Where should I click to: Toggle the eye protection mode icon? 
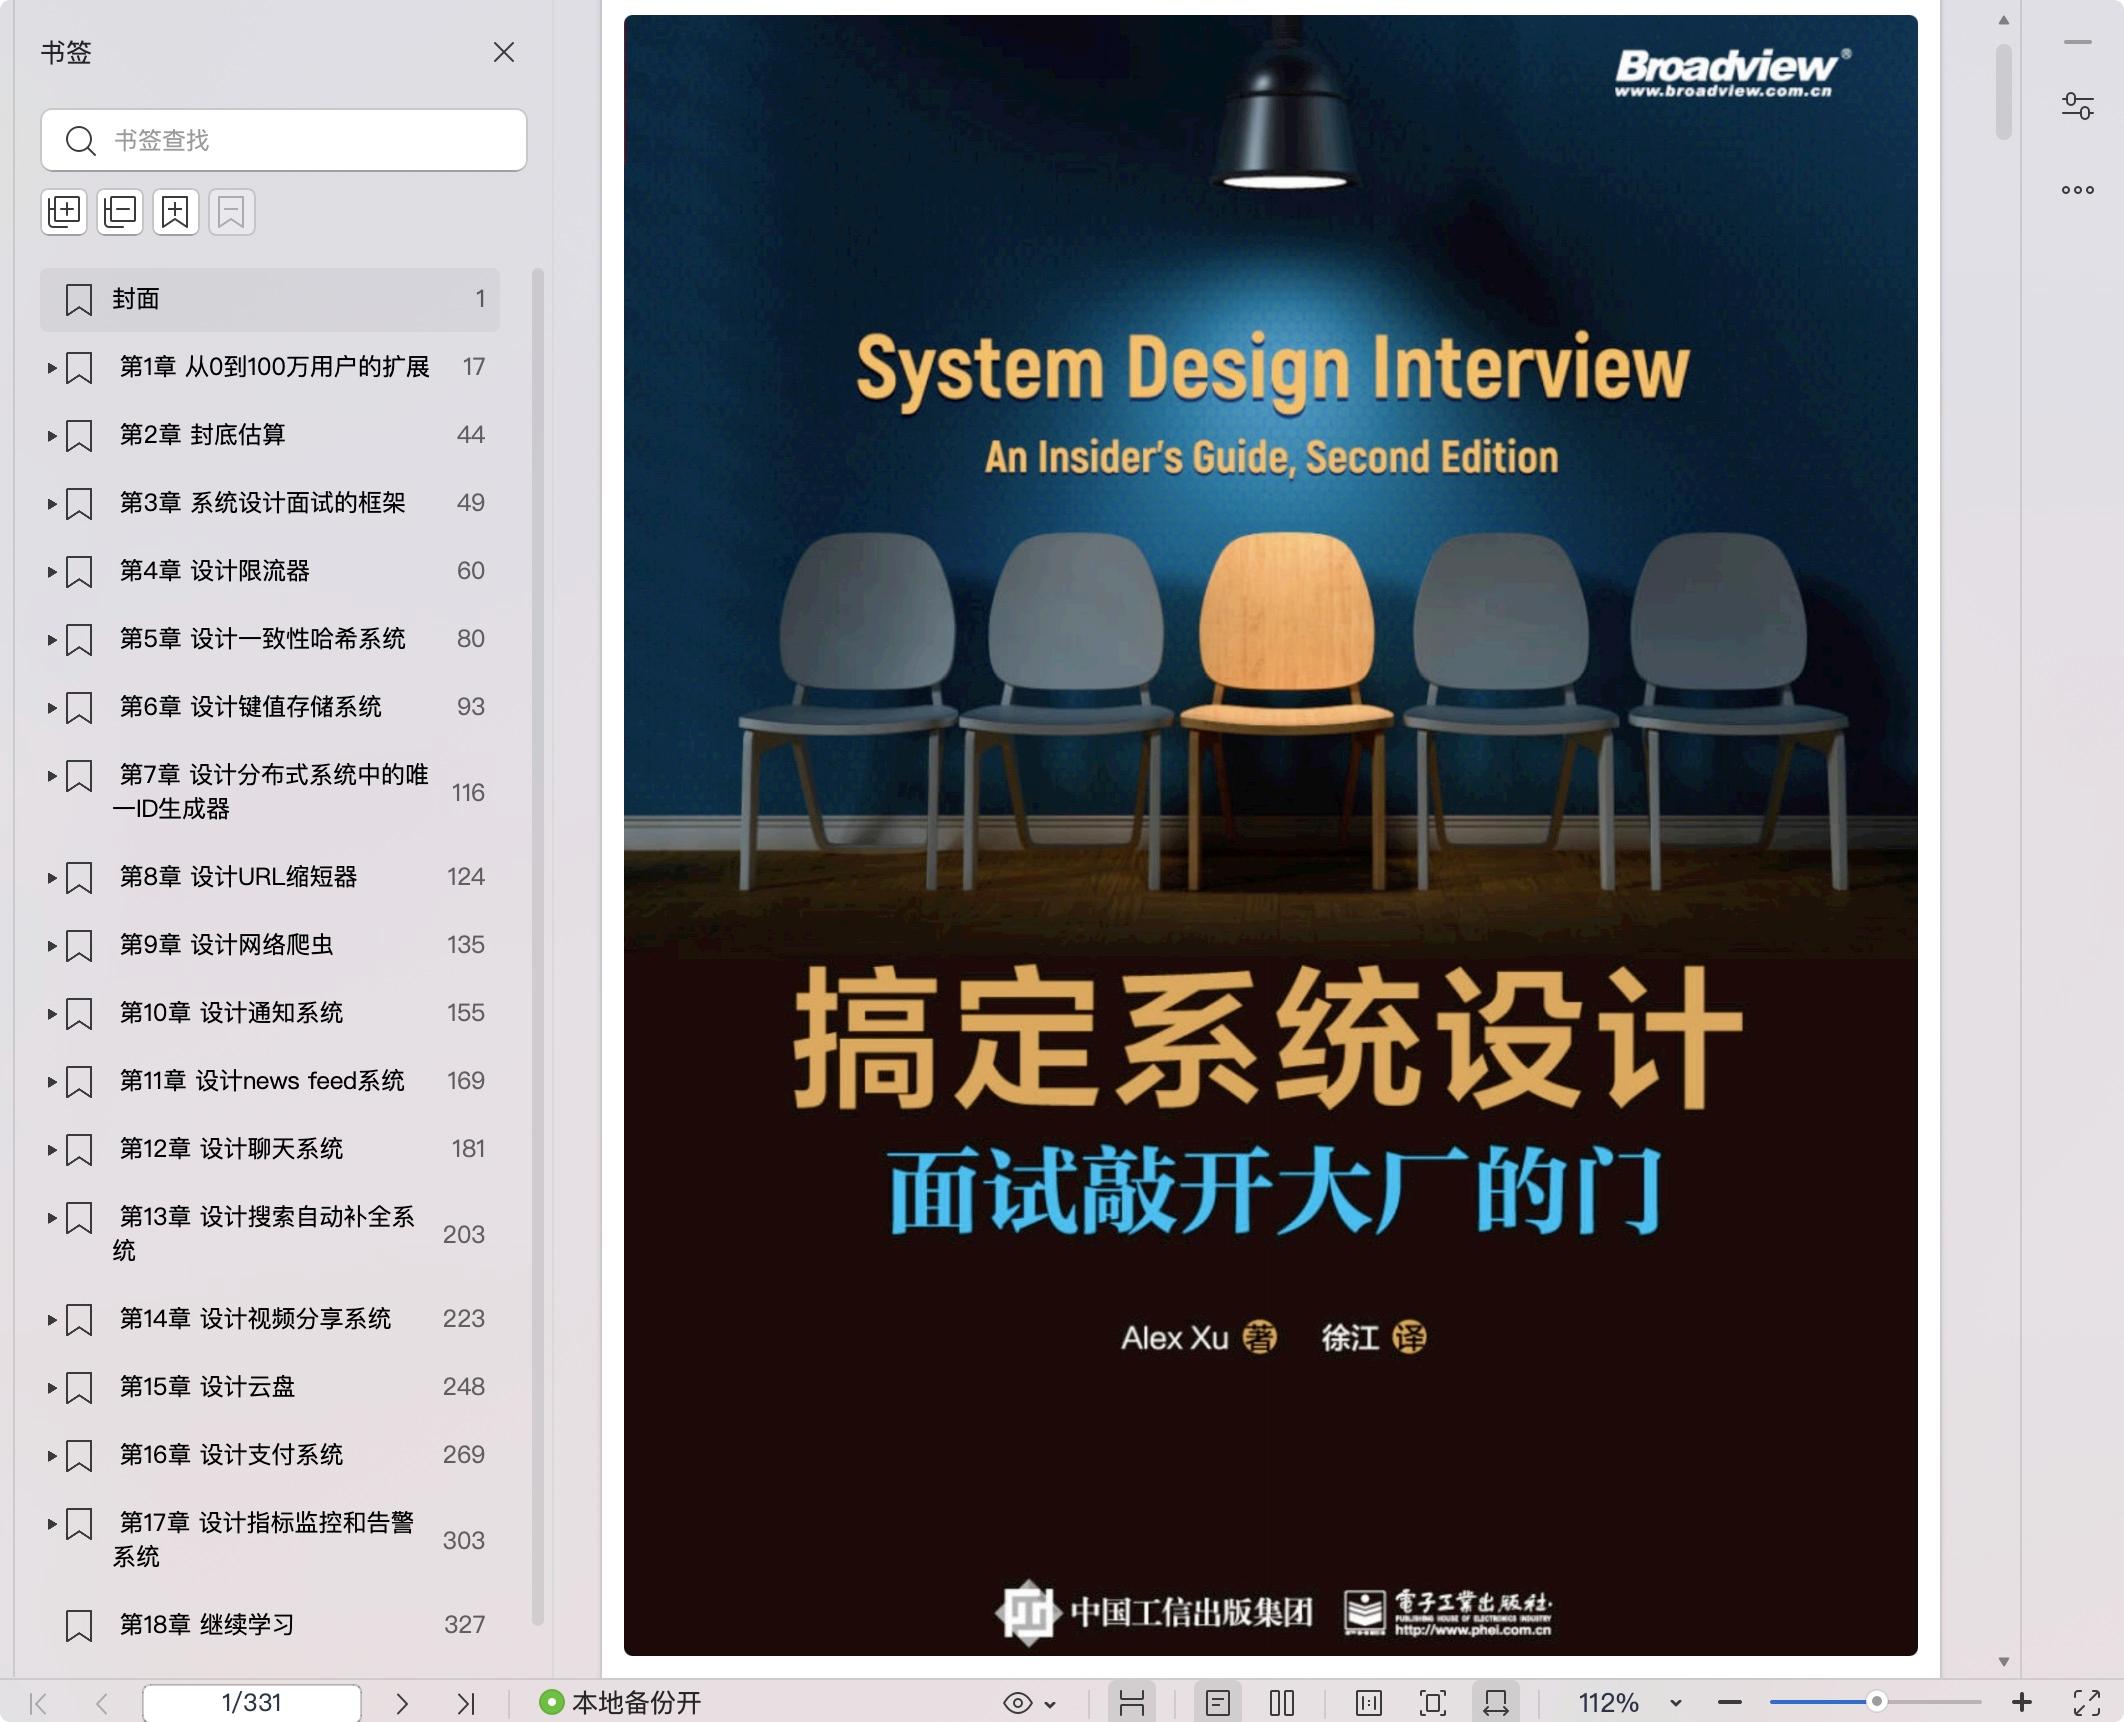1017,1703
